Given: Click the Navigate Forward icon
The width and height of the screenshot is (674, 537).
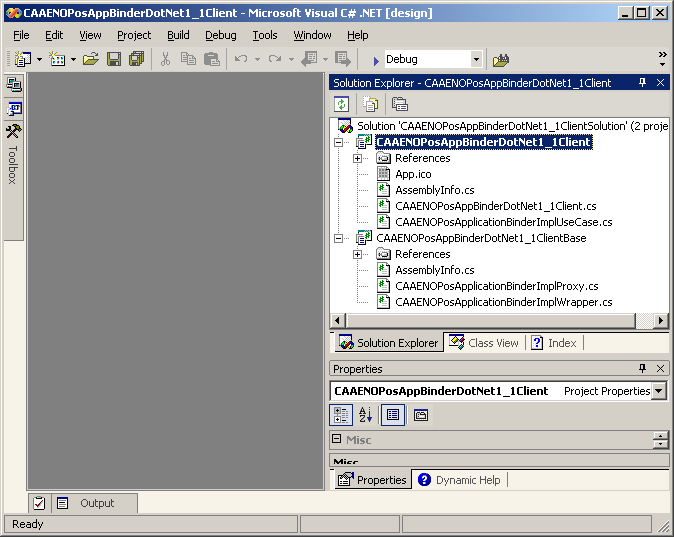Looking at the screenshot, I should pos(343,59).
